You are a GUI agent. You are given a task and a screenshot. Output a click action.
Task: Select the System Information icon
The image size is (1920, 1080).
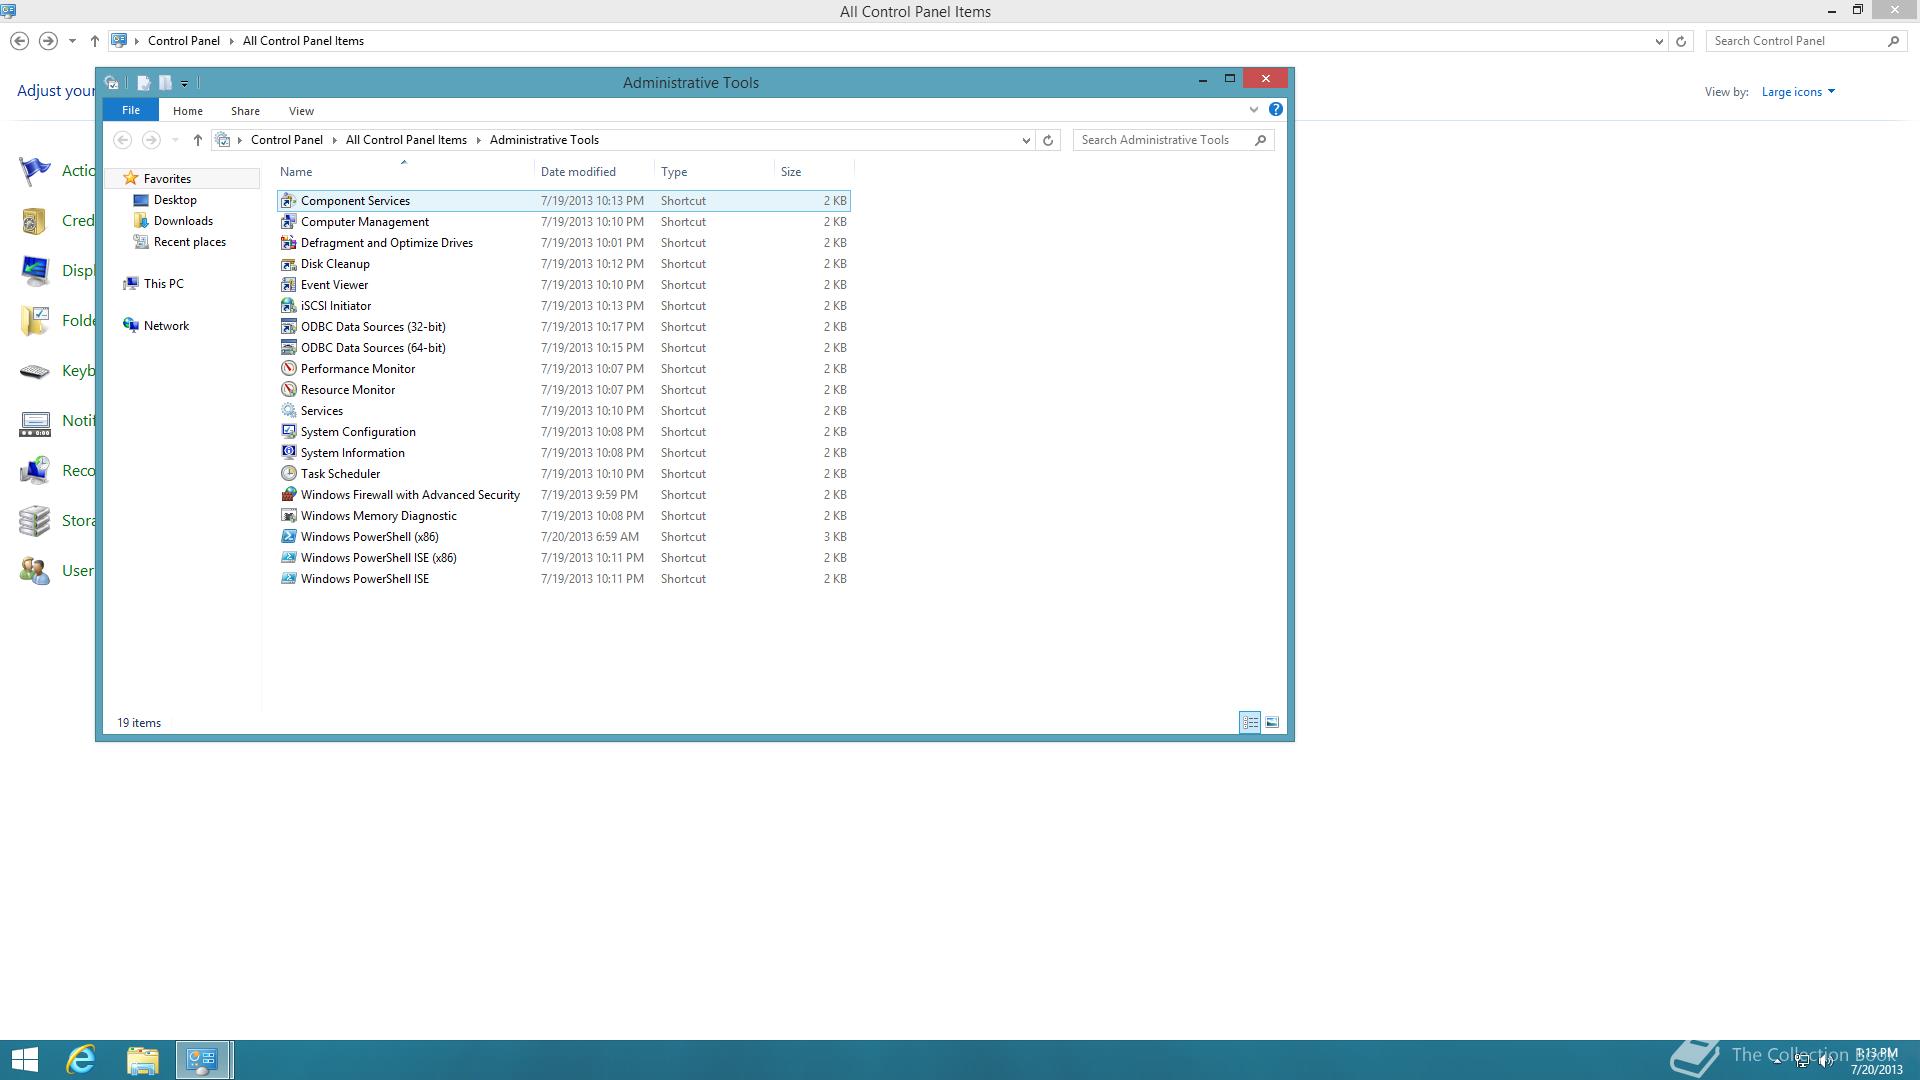click(x=289, y=453)
